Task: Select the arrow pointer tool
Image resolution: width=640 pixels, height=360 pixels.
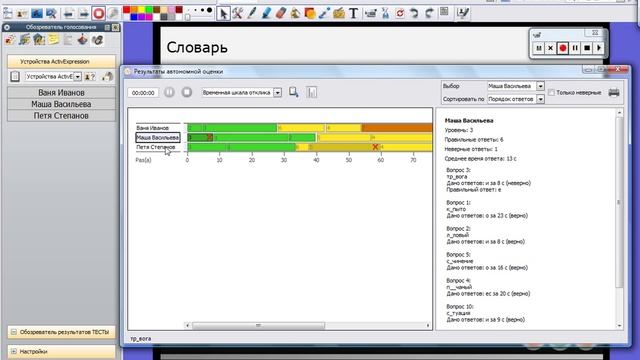Action: (223, 13)
